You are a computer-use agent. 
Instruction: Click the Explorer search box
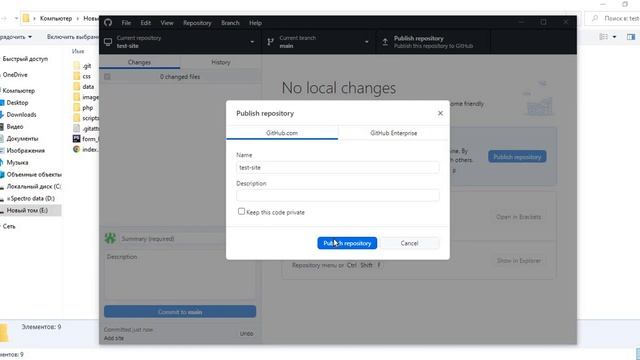click(x=612, y=18)
